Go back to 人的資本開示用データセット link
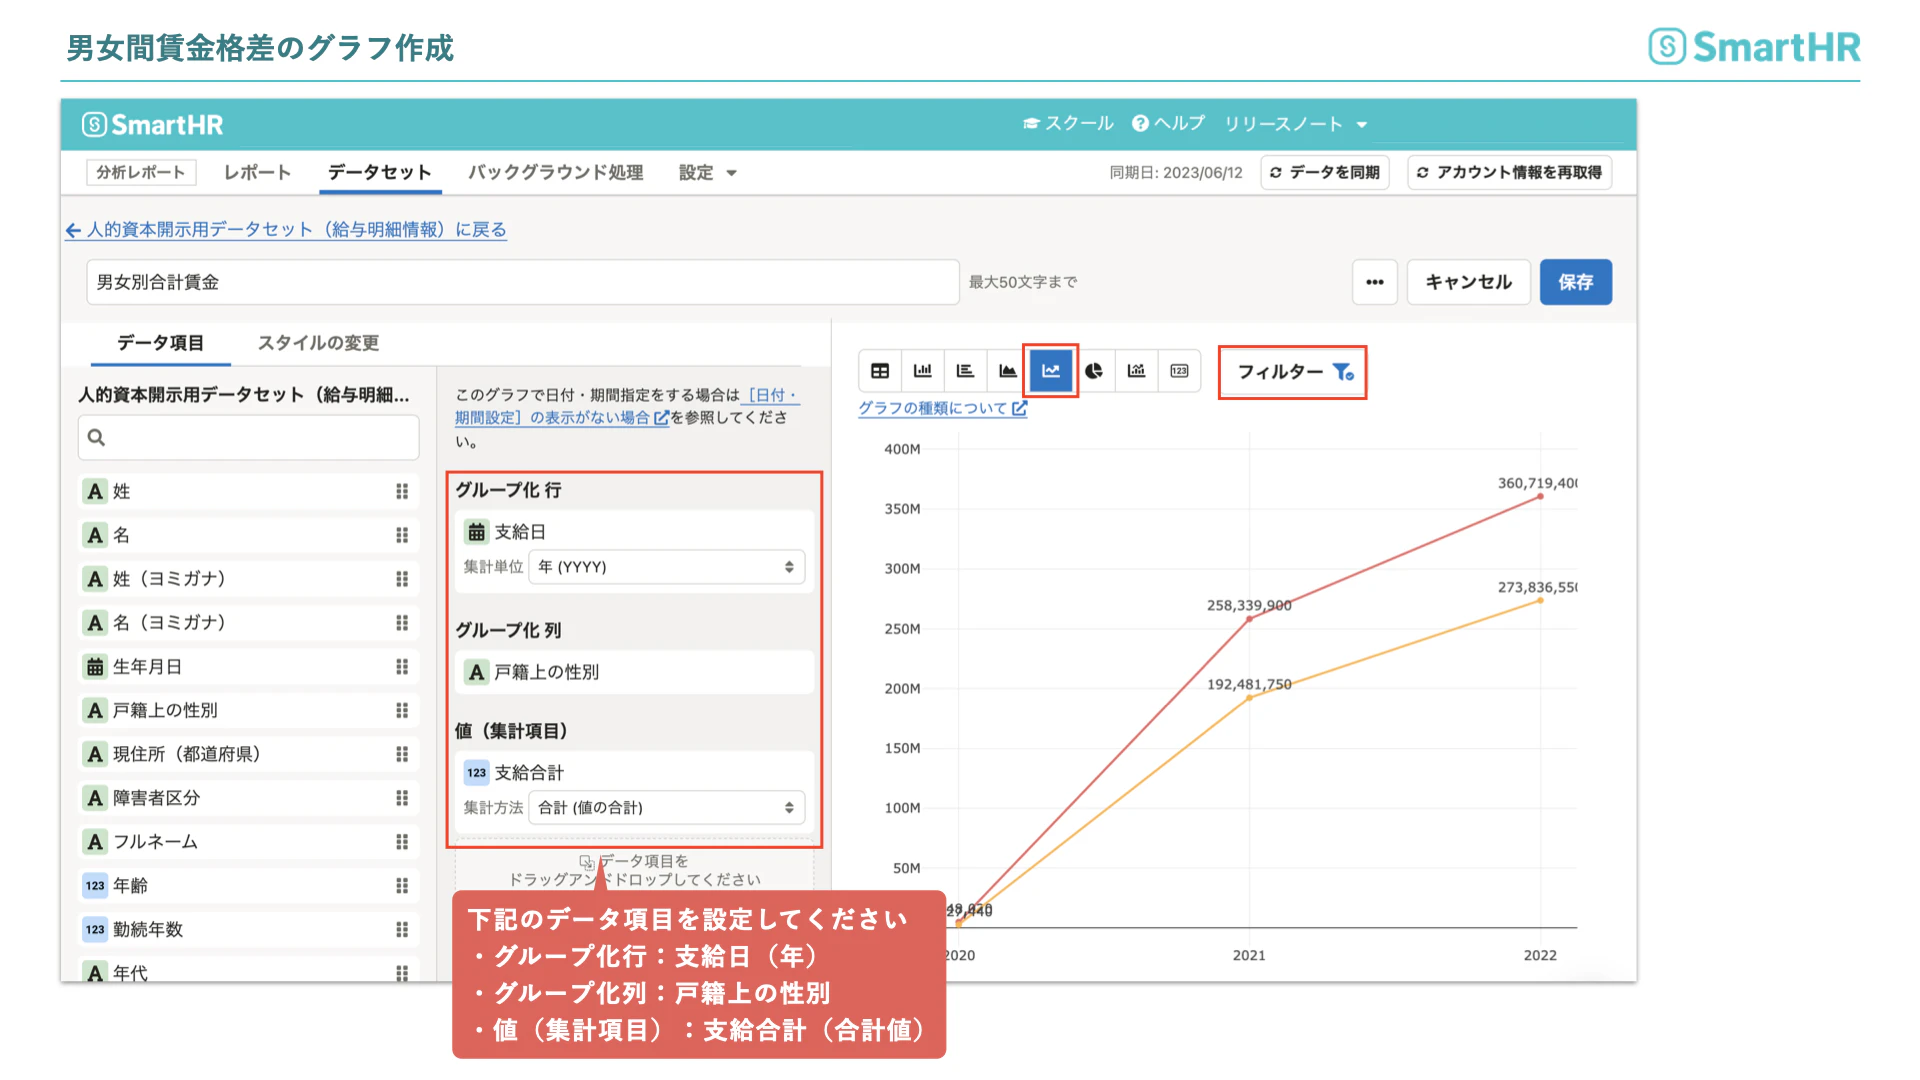This screenshot has height=1080, width=1920. coord(286,230)
